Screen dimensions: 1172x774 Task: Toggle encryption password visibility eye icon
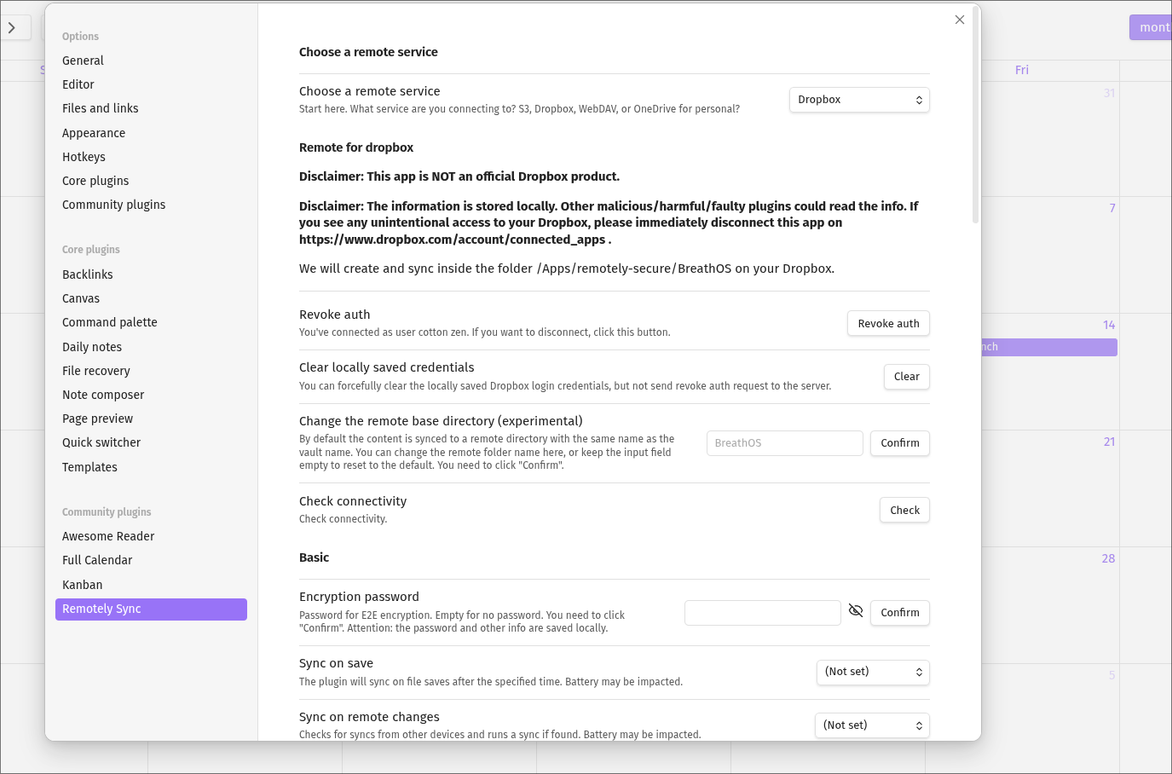tap(856, 611)
